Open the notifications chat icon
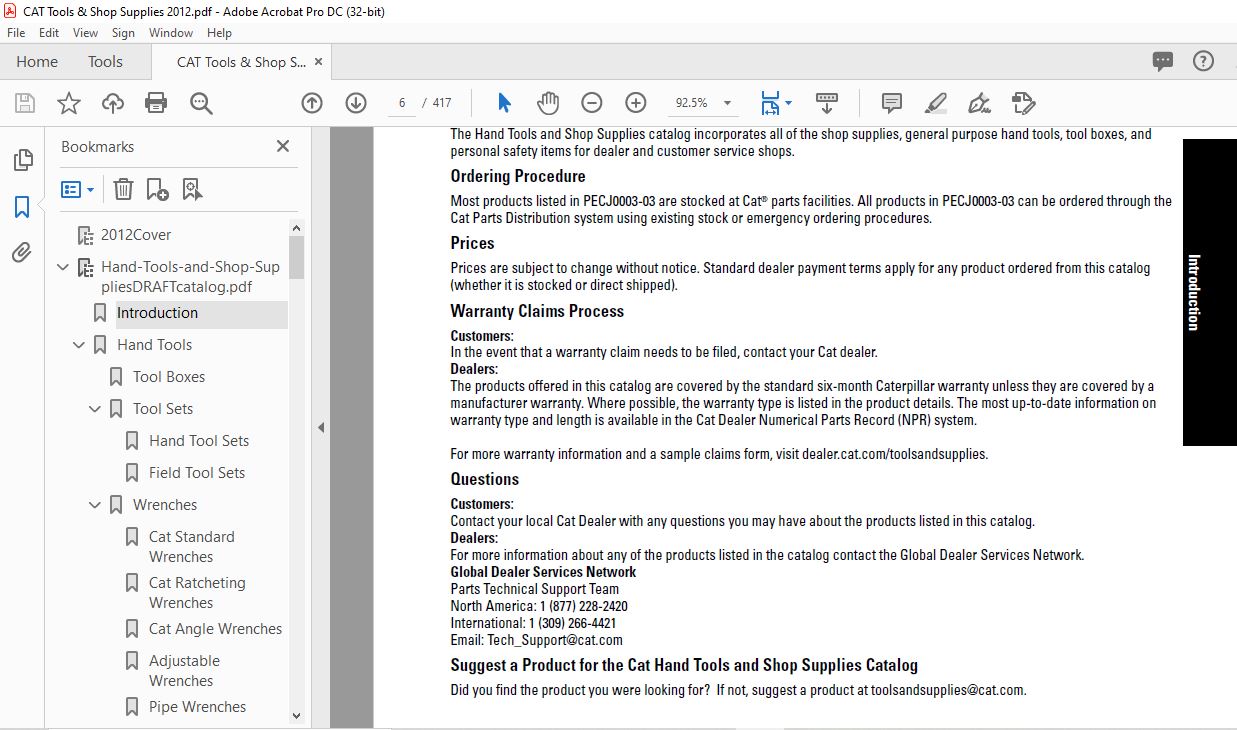 click(1163, 61)
